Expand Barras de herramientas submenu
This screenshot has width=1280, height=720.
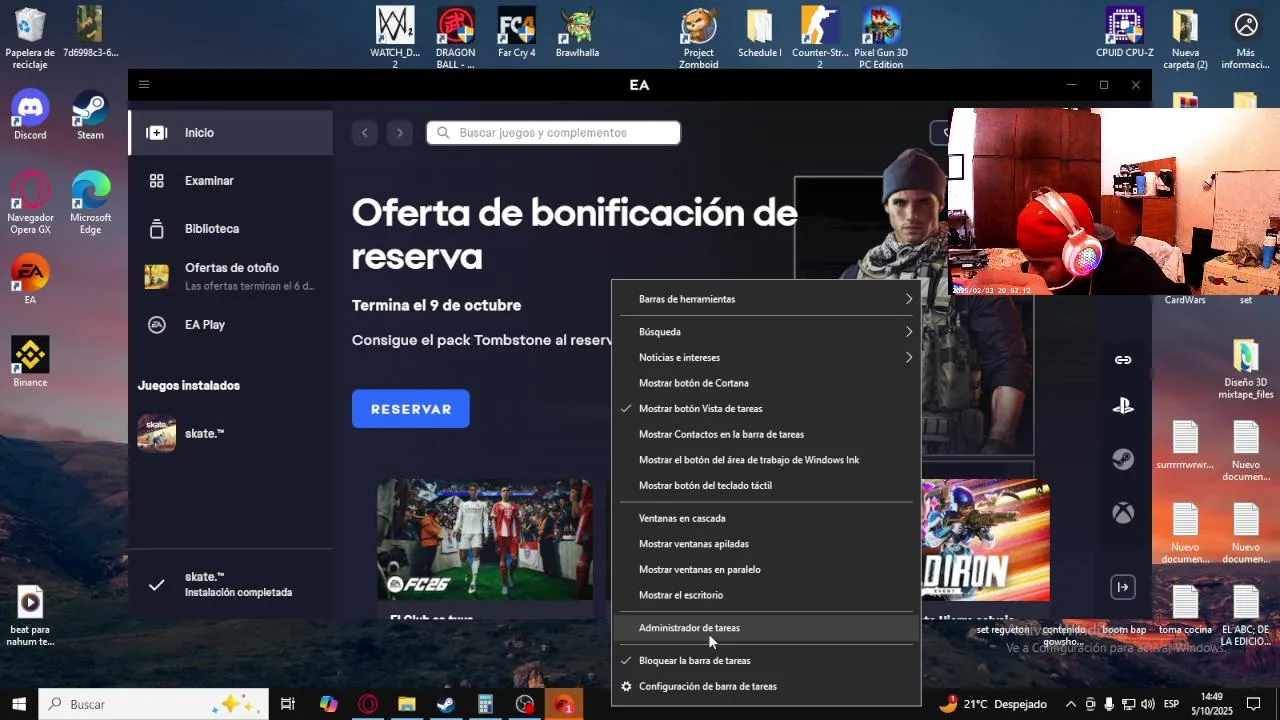(x=766, y=299)
